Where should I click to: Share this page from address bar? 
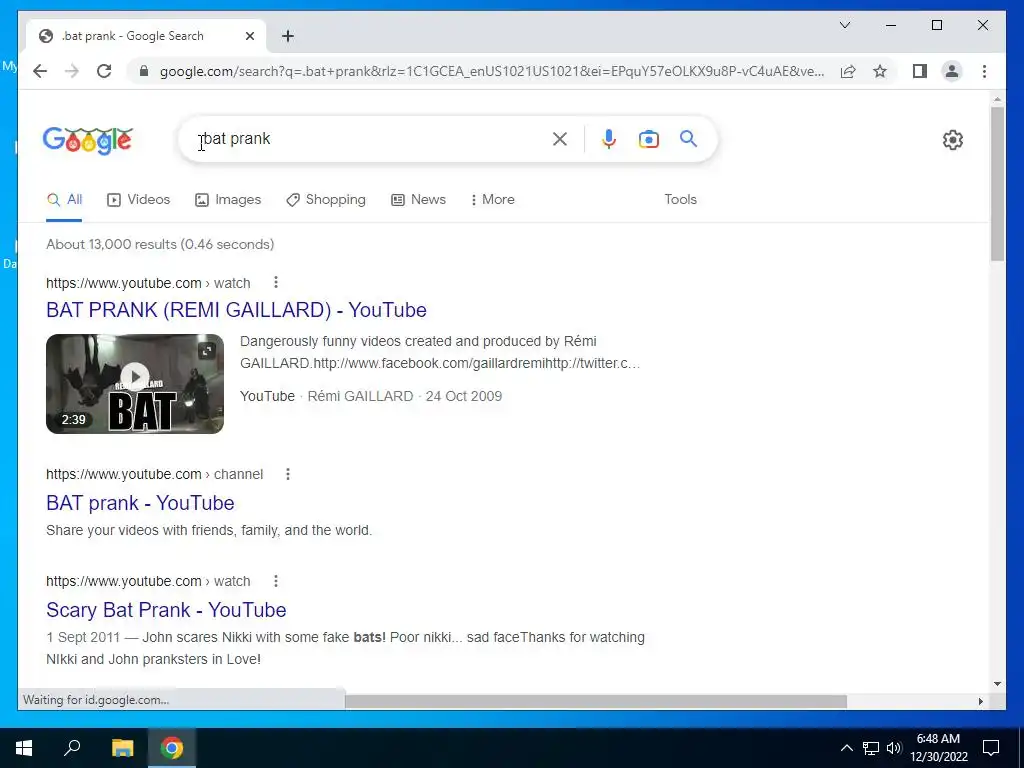coord(848,71)
